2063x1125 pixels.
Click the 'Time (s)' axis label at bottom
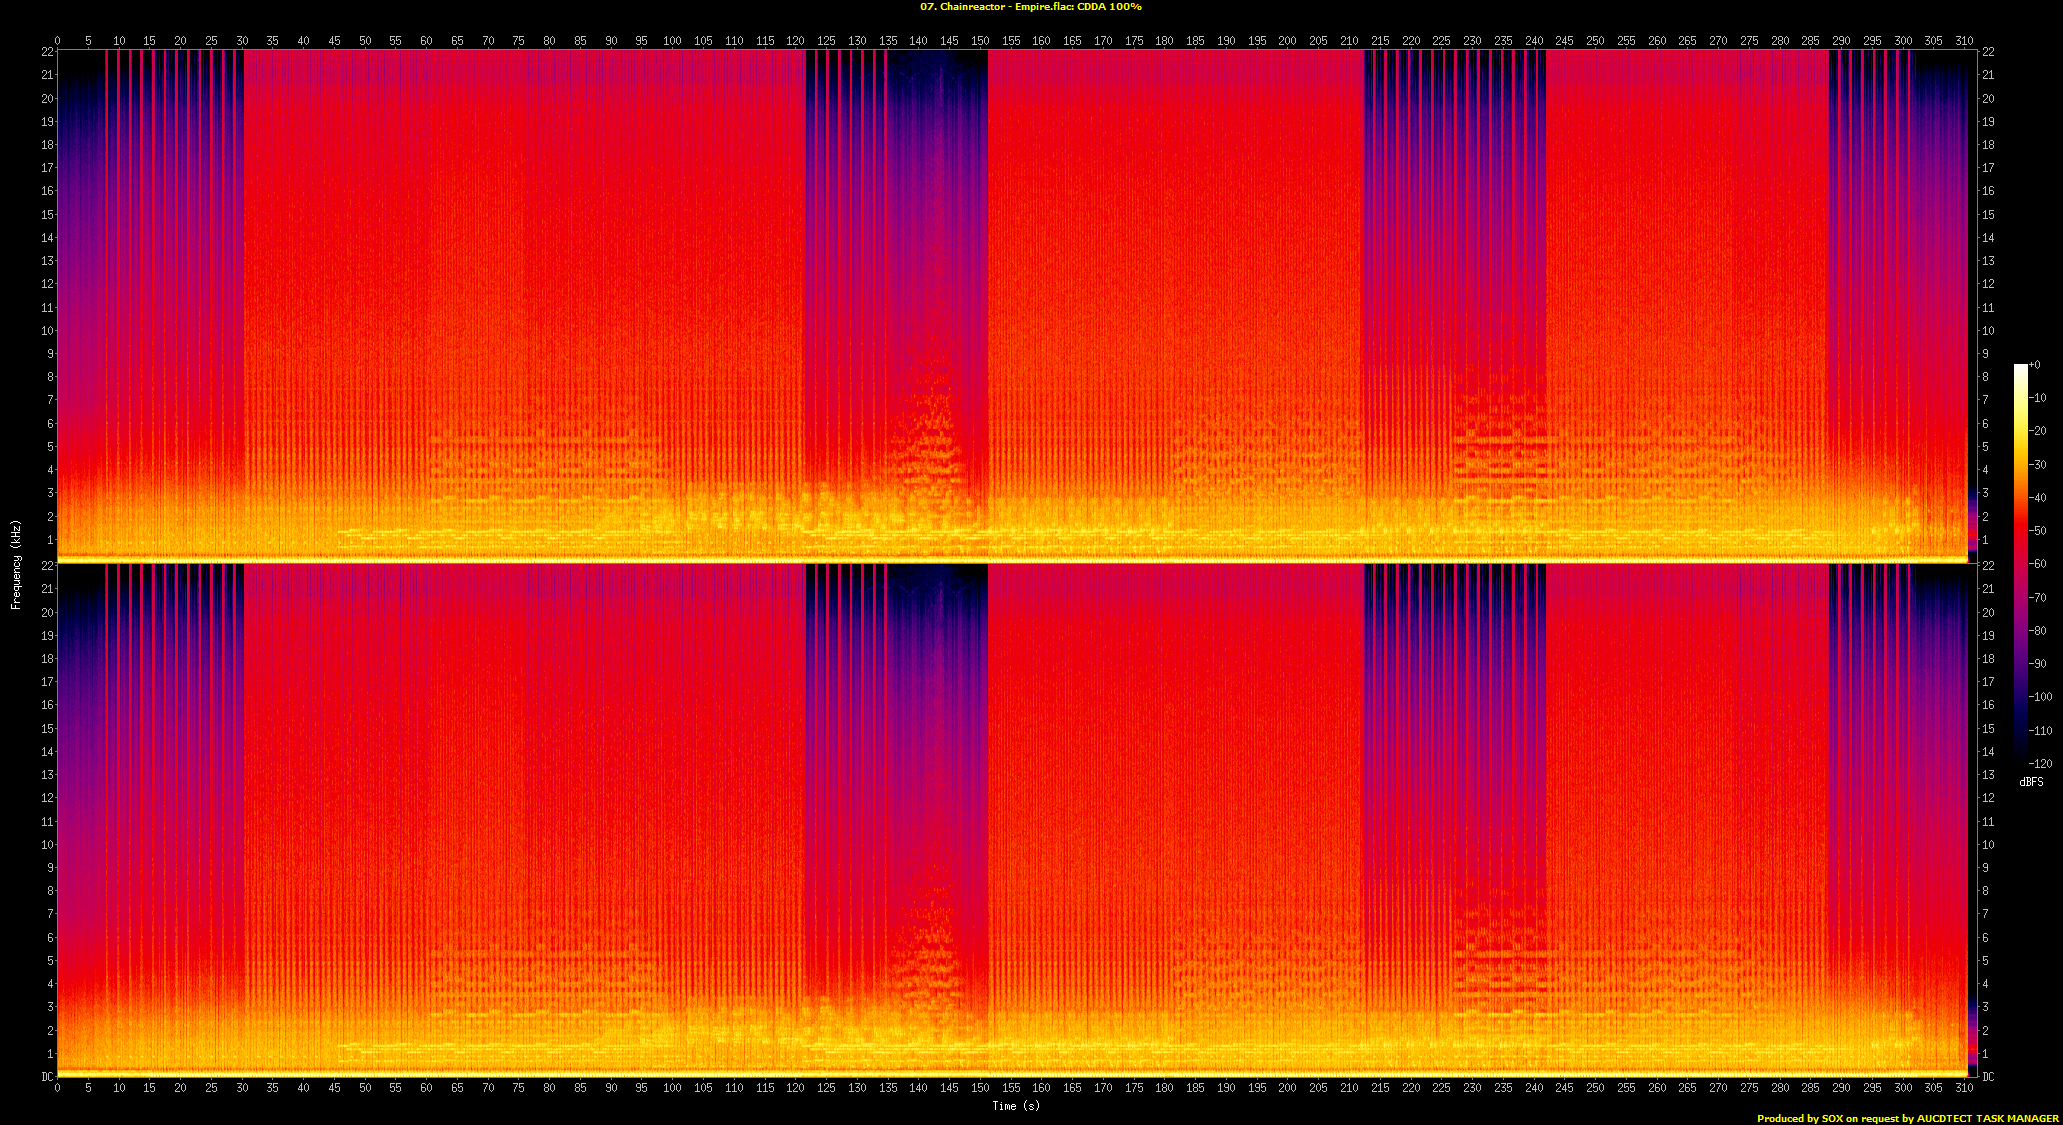click(x=1015, y=1106)
